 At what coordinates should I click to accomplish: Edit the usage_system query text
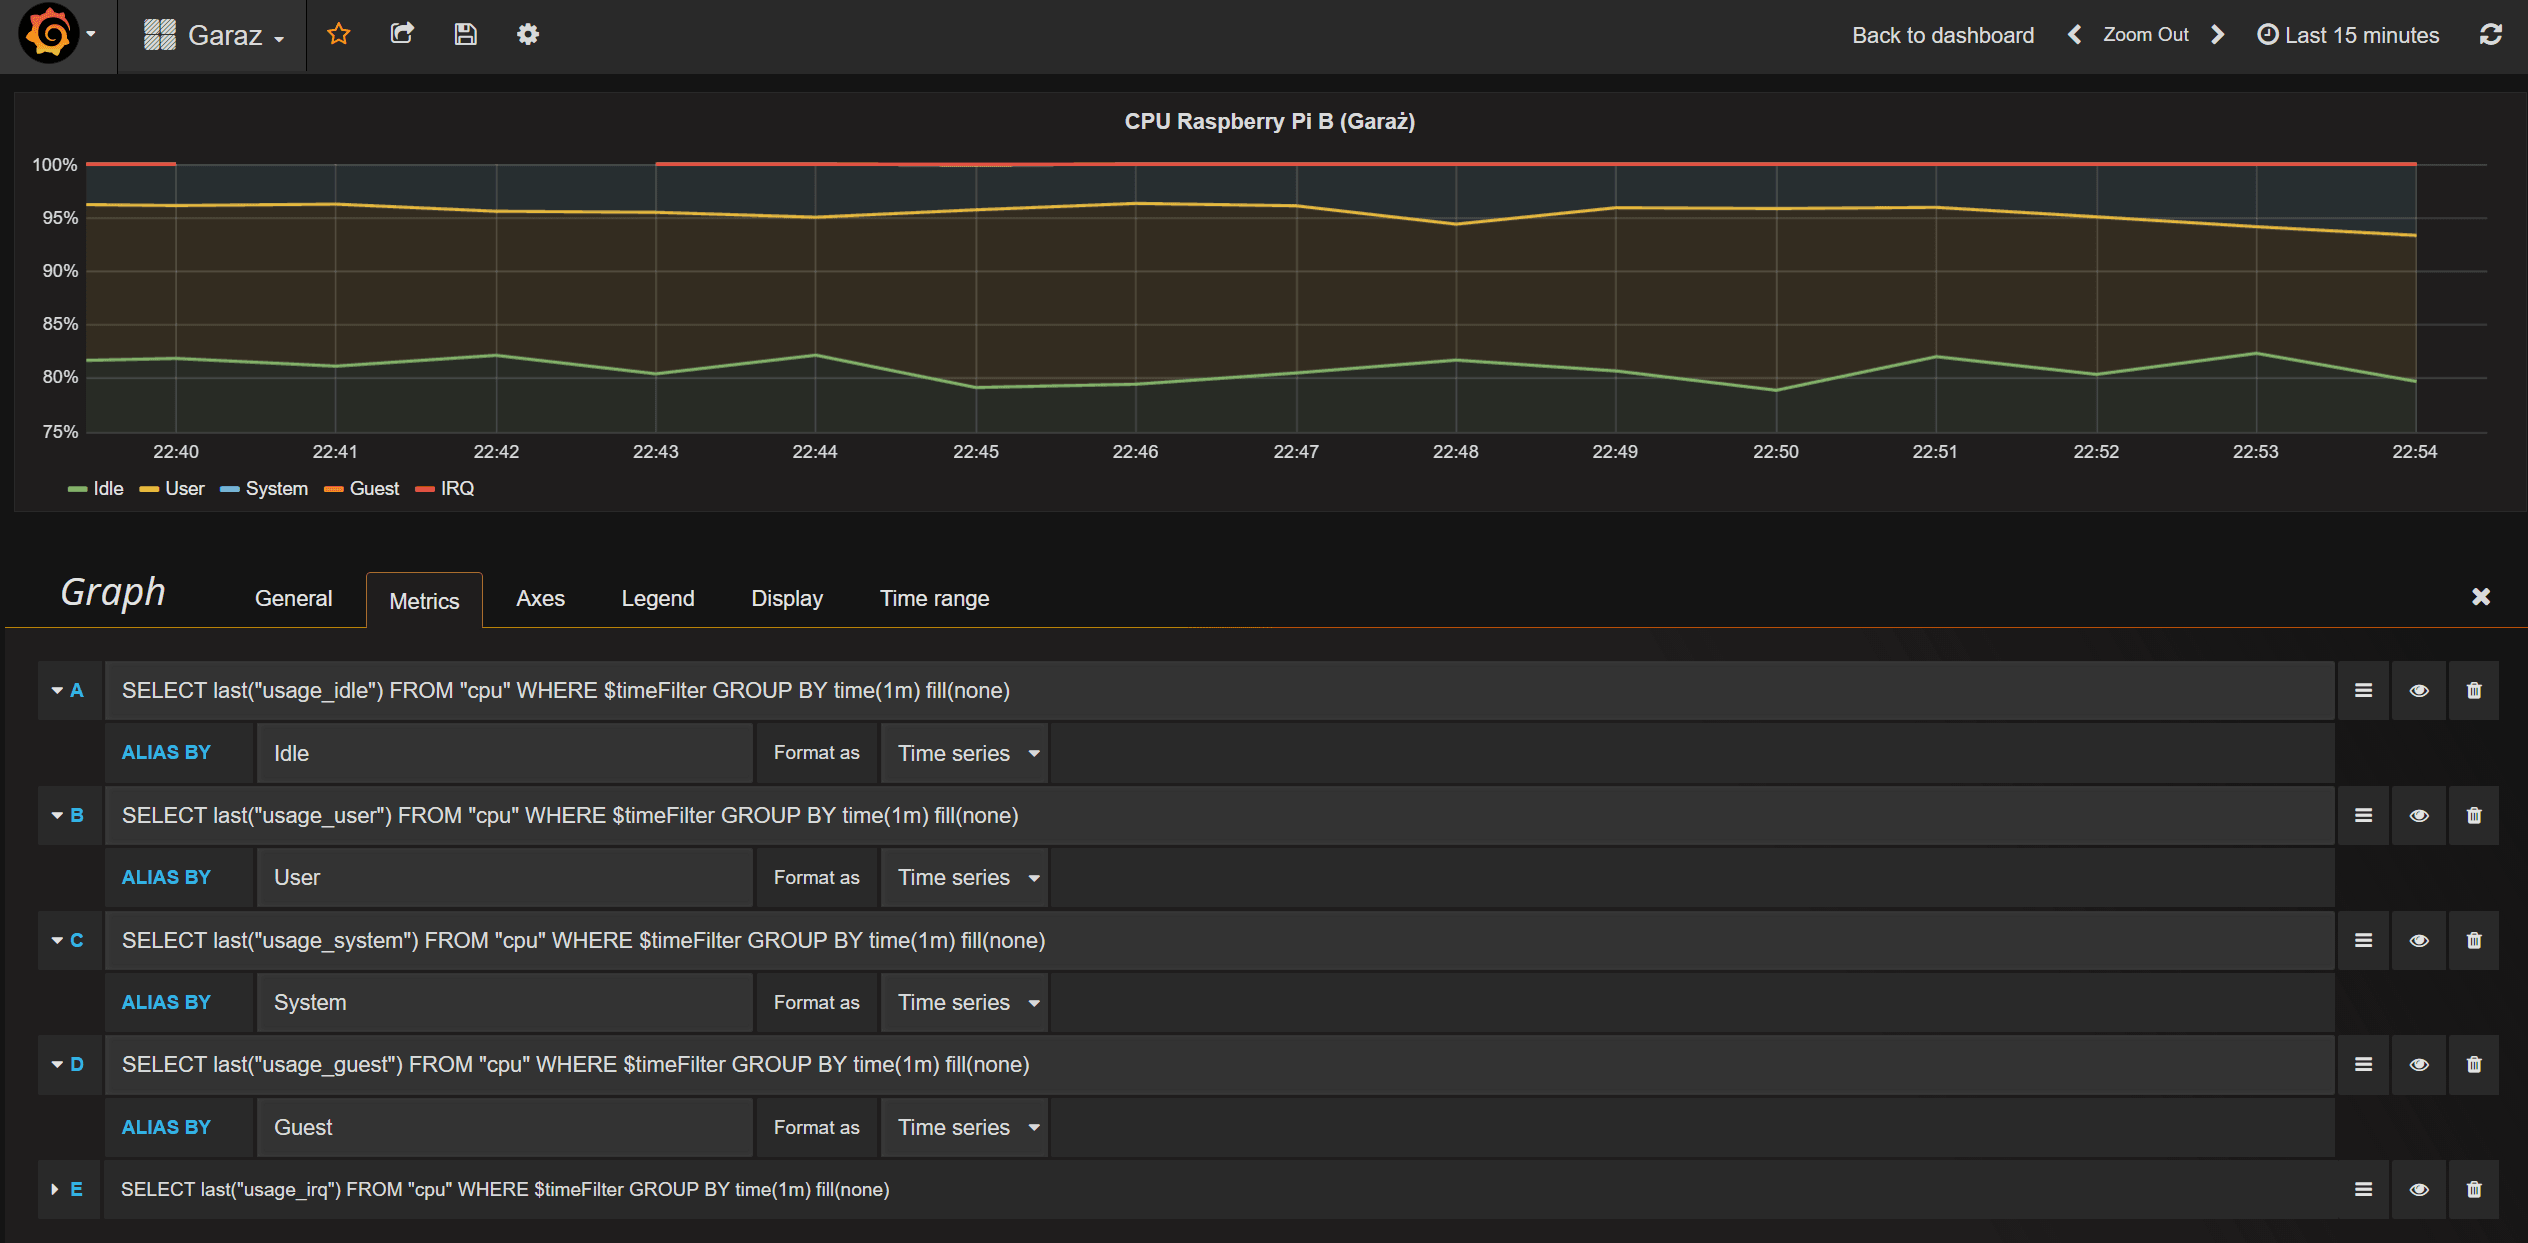1220,940
